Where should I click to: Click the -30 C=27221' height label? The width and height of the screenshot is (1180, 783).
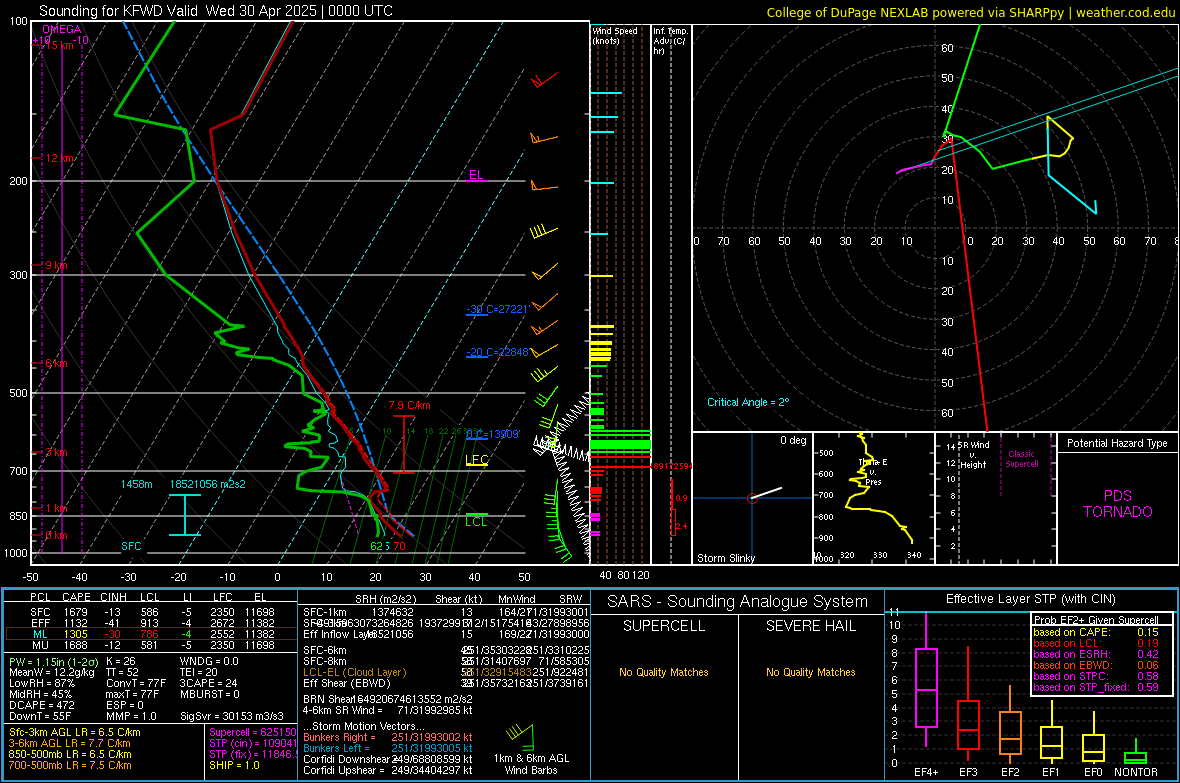point(497,309)
